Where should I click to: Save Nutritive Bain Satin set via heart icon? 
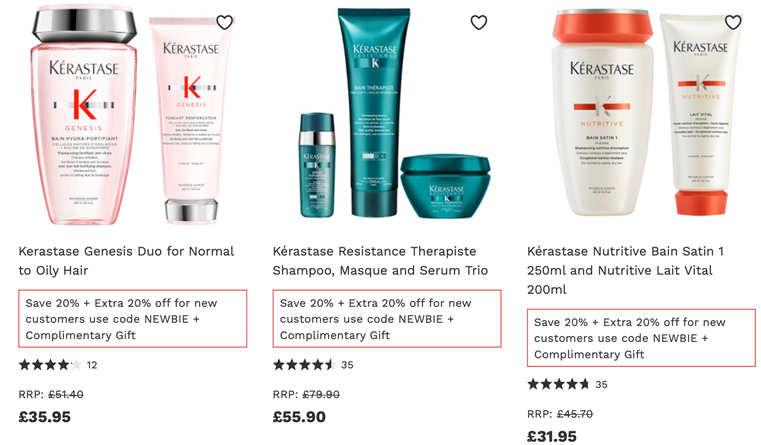[733, 22]
